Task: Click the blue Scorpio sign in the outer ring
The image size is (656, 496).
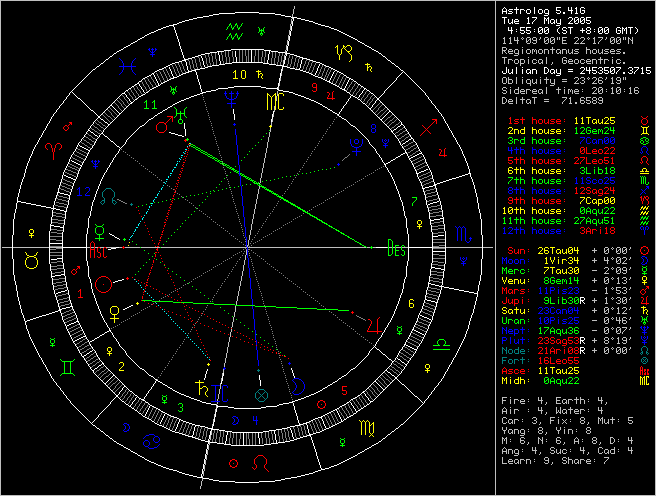Action: pyautogui.click(x=463, y=234)
